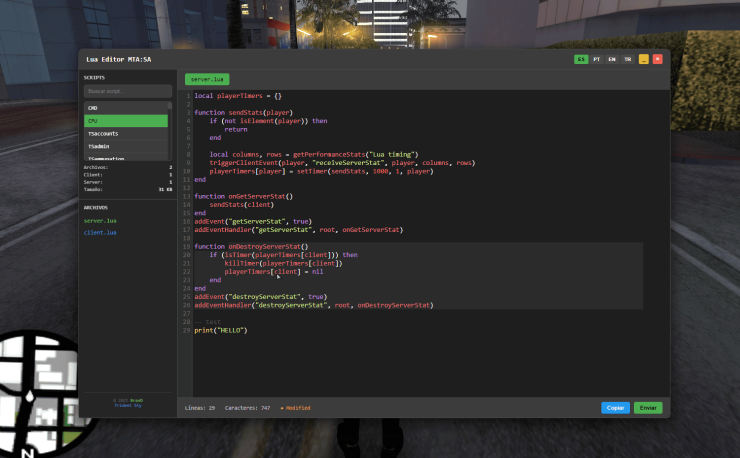Switch language to ES
The height and width of the screenshot is (458, 740).
[581, 59]
